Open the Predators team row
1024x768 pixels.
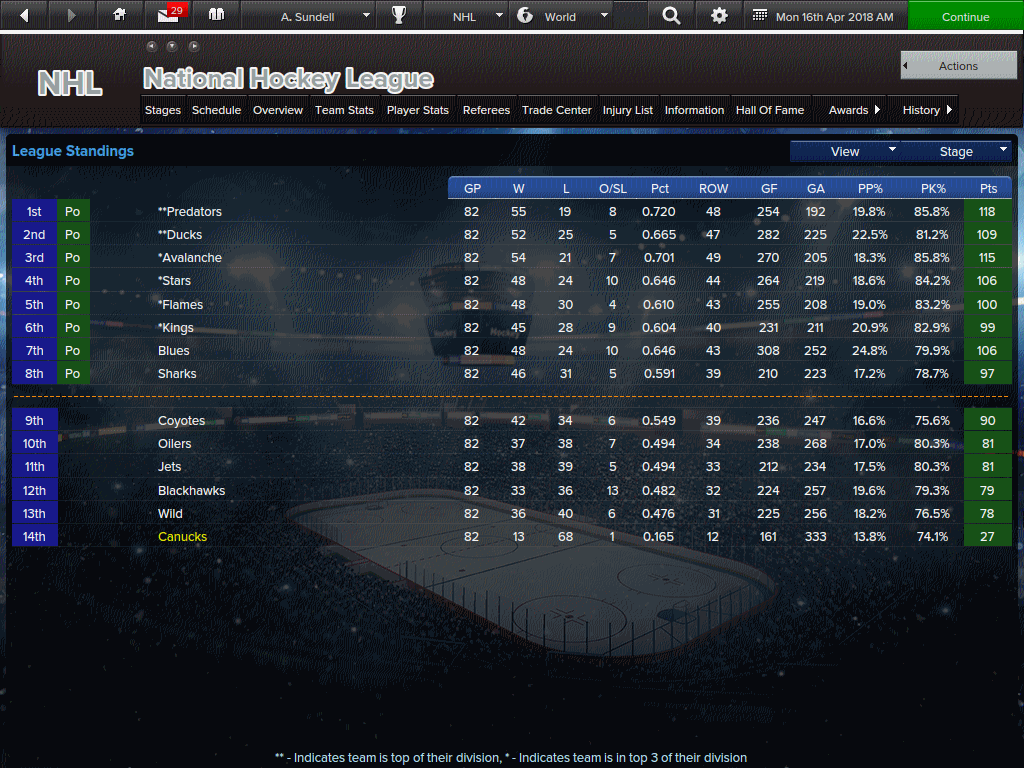tap(511, 212)
